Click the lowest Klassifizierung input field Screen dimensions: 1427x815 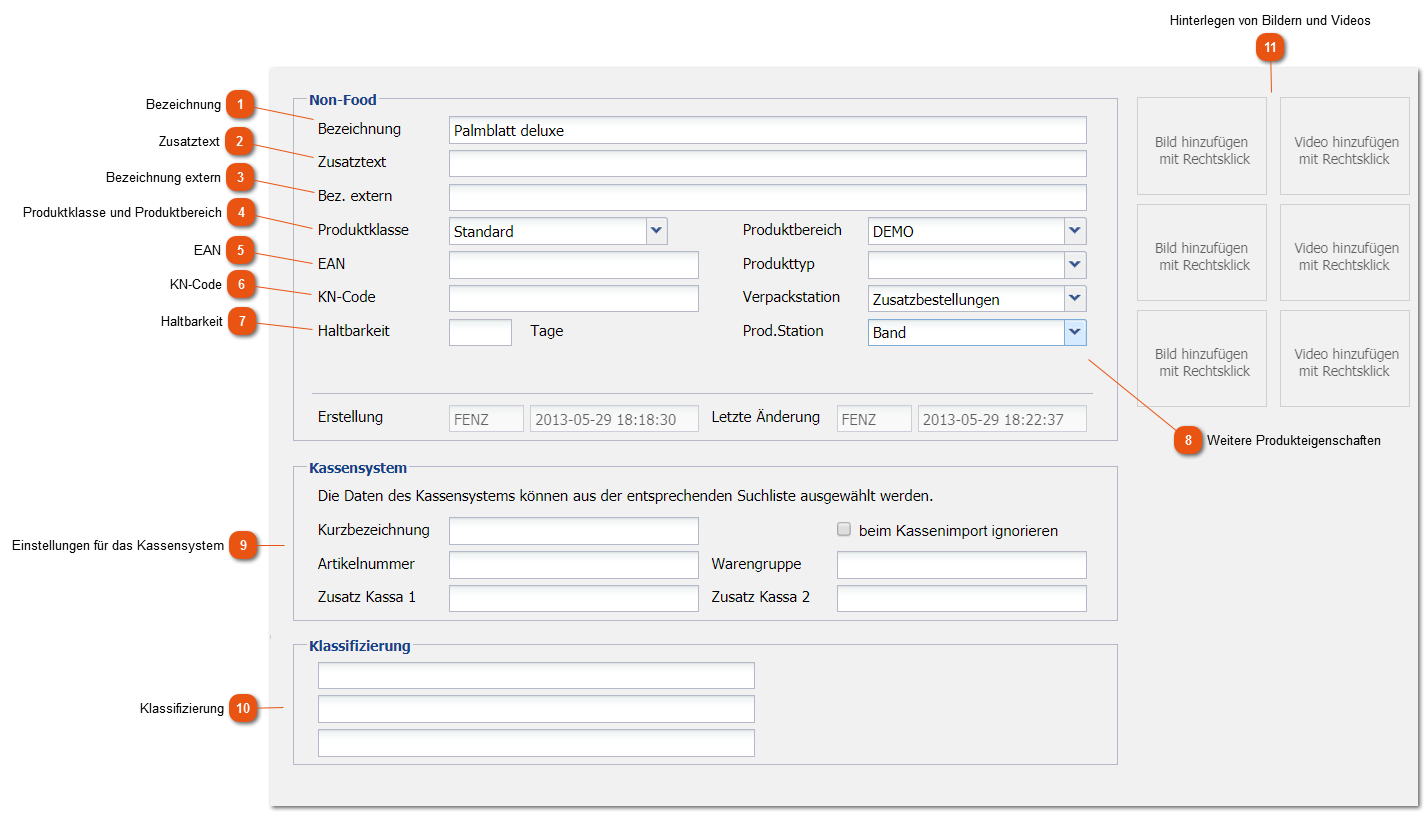coord(536,743)
